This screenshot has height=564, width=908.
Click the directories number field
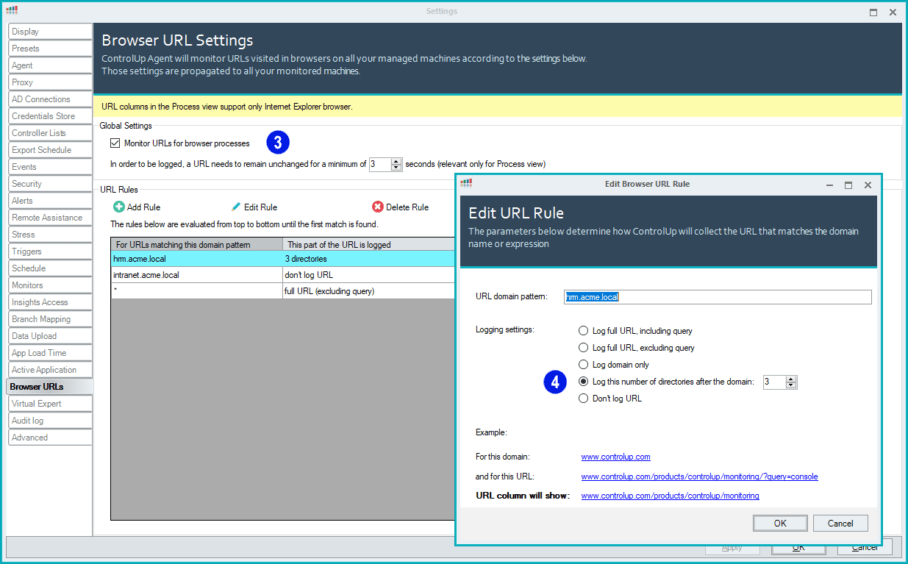click(775, 382)
